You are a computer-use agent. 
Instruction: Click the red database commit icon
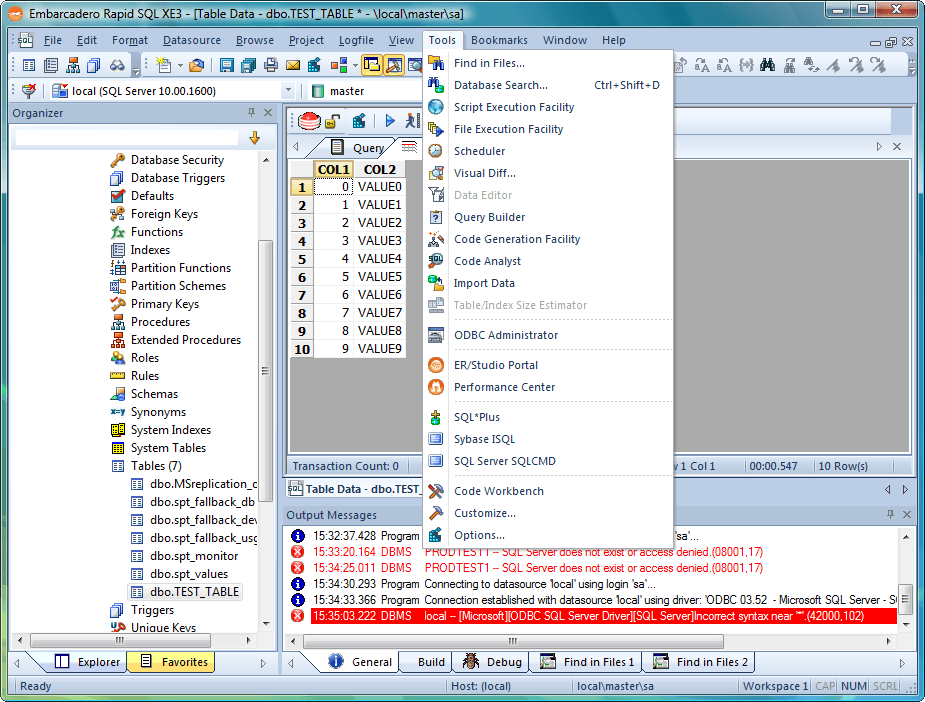click(x=309, y=121)
